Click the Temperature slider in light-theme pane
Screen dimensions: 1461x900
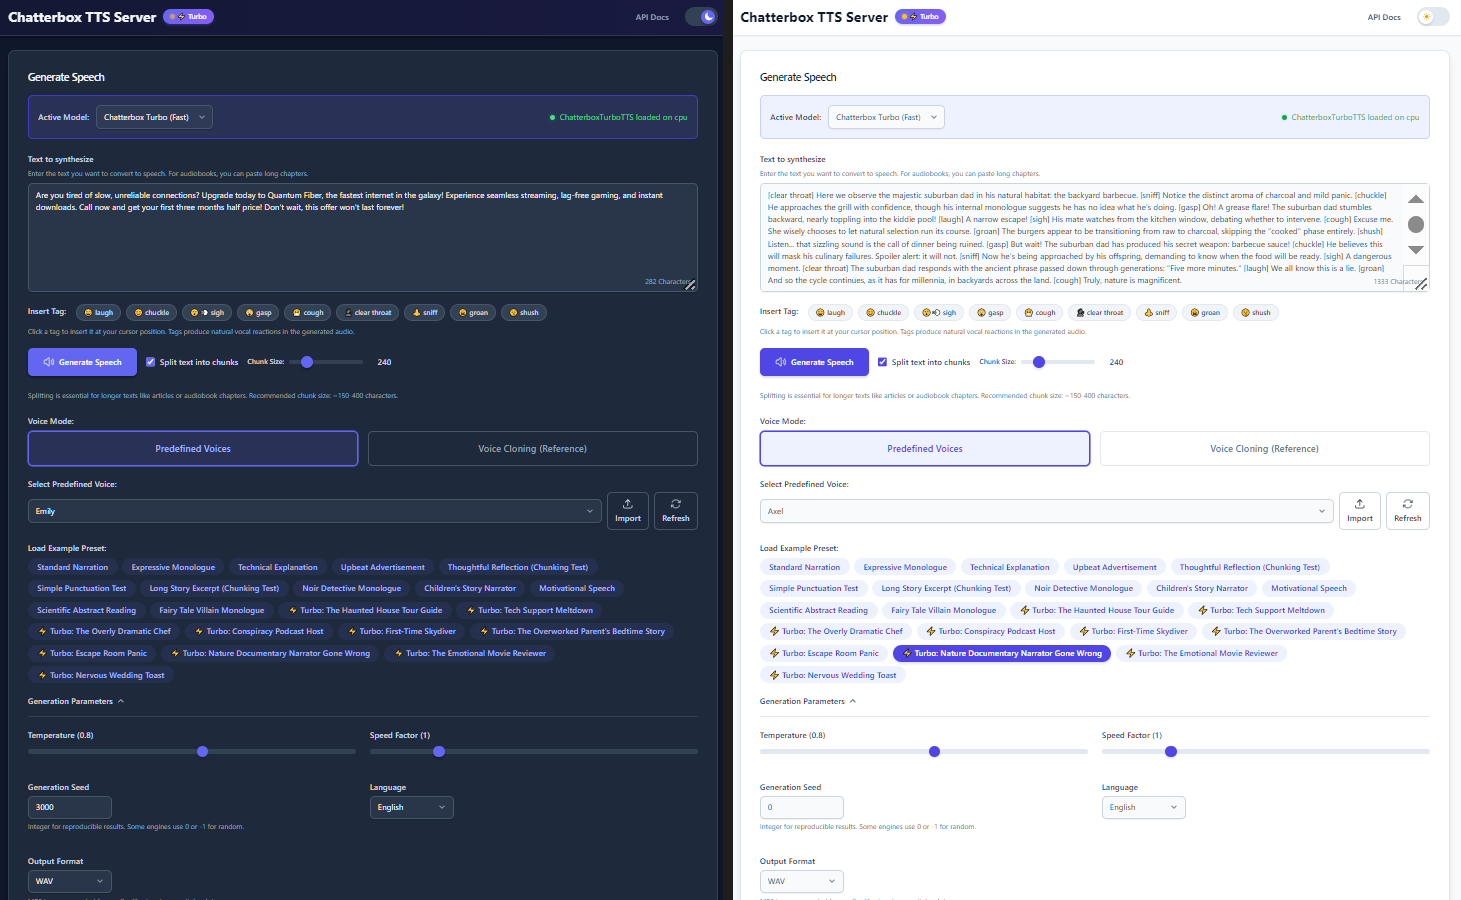pos(924,751)
